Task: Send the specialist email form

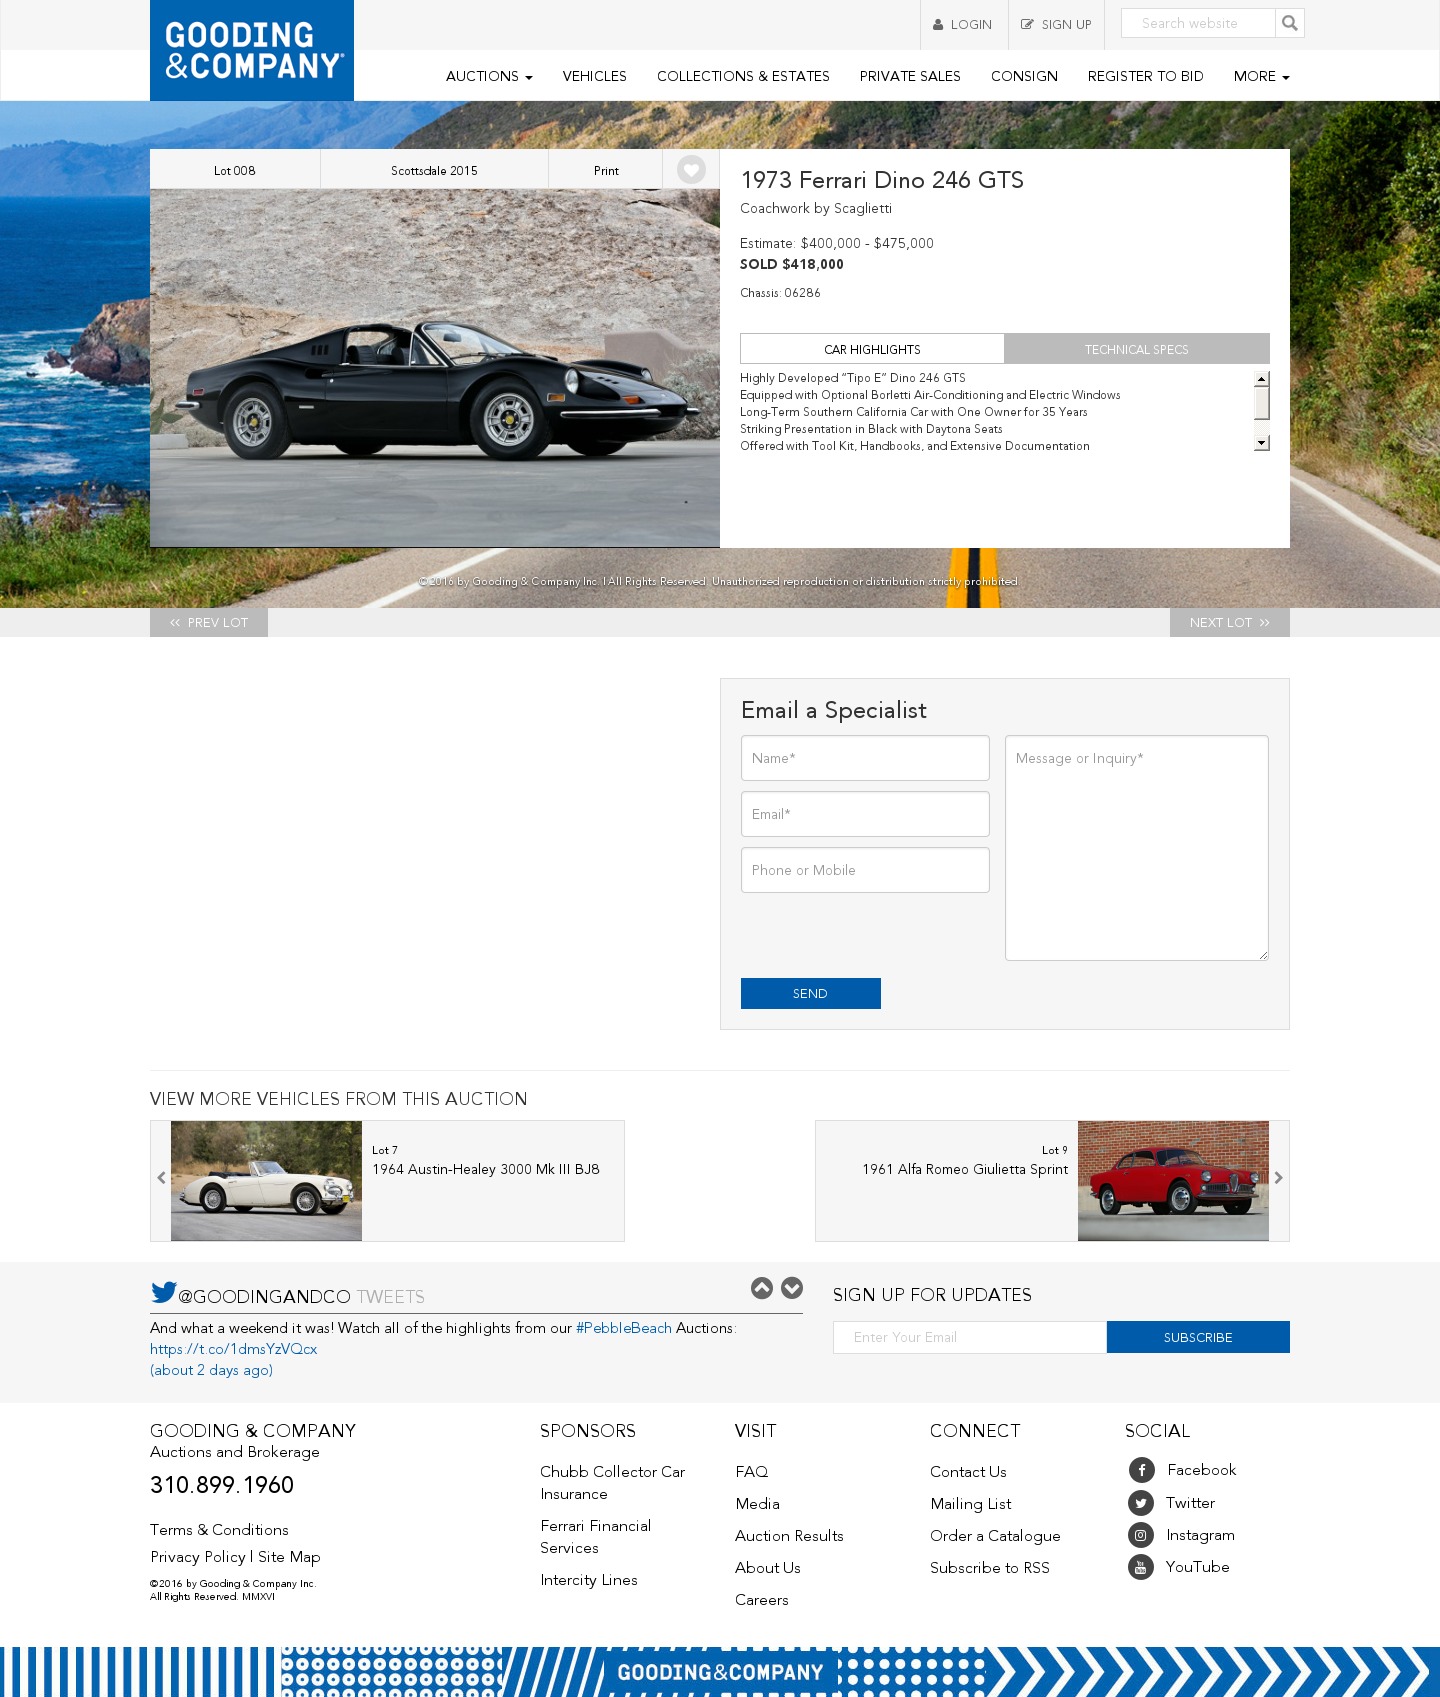Action: pos(811,993)
